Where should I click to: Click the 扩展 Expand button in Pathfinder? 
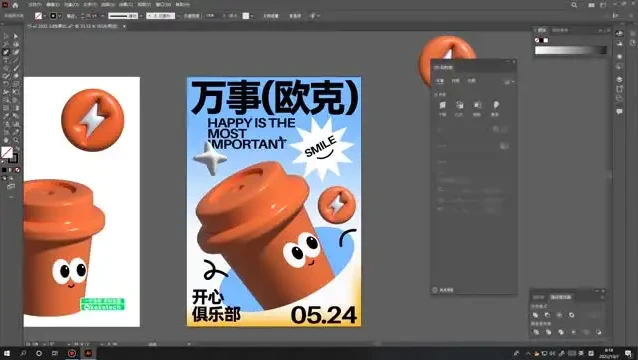(x=593, y=315)
